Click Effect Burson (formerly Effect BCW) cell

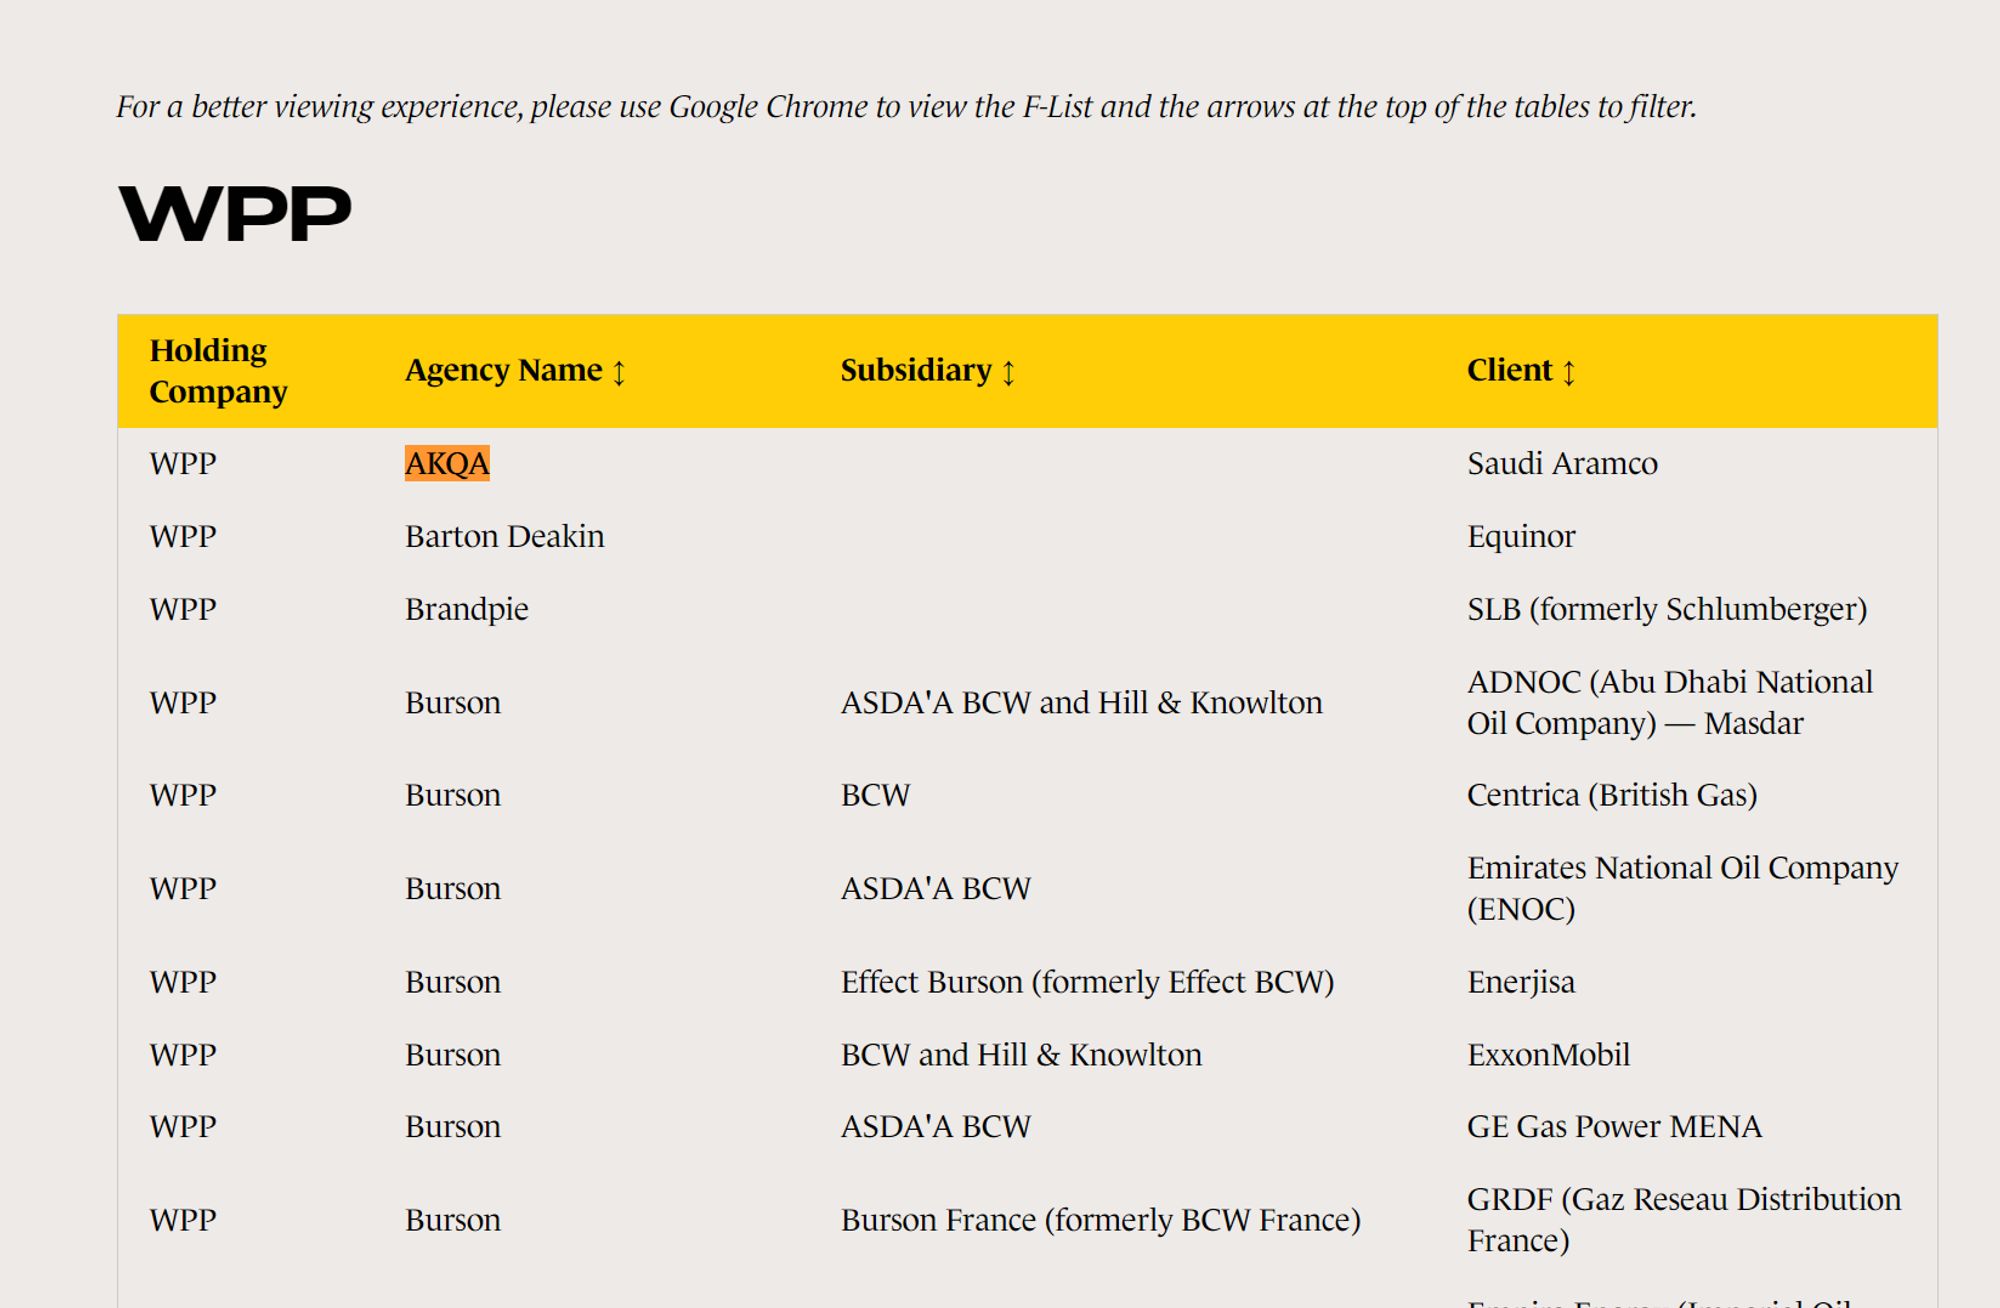[1087, 982]
